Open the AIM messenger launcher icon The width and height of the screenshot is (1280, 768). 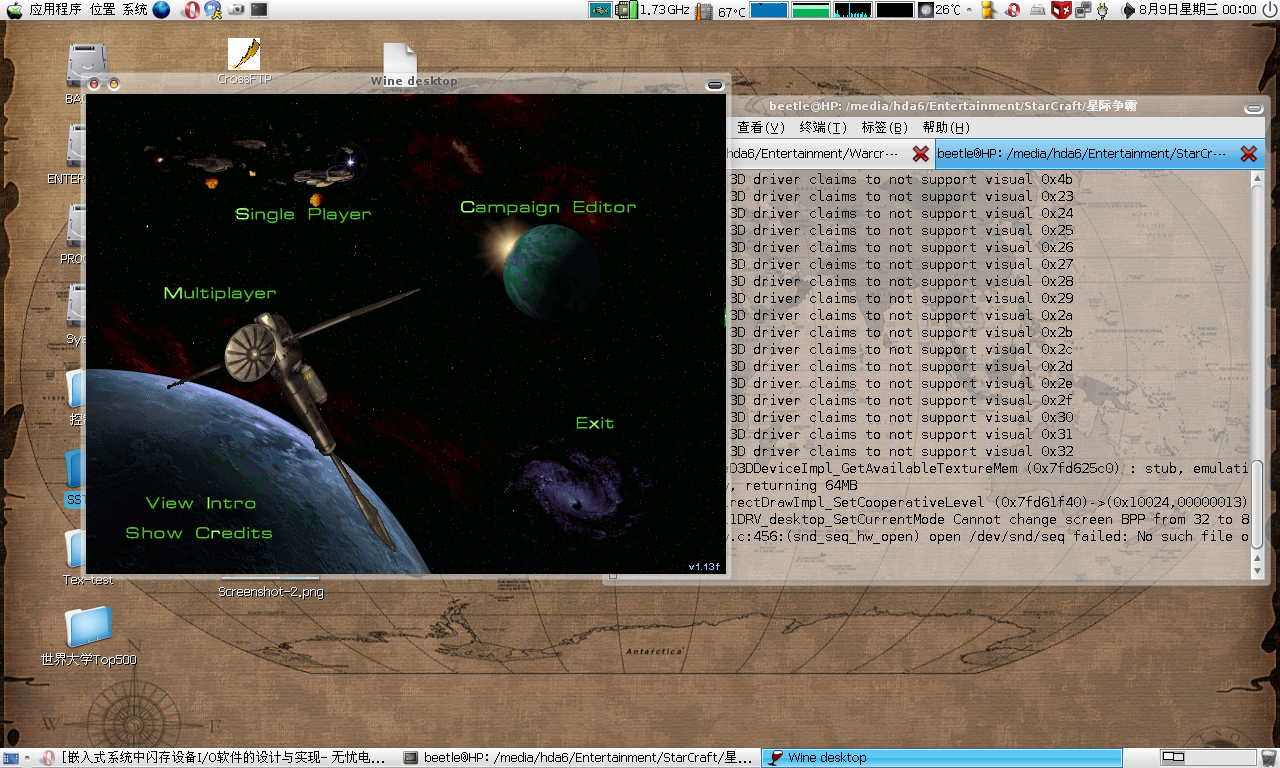point(213,10)
